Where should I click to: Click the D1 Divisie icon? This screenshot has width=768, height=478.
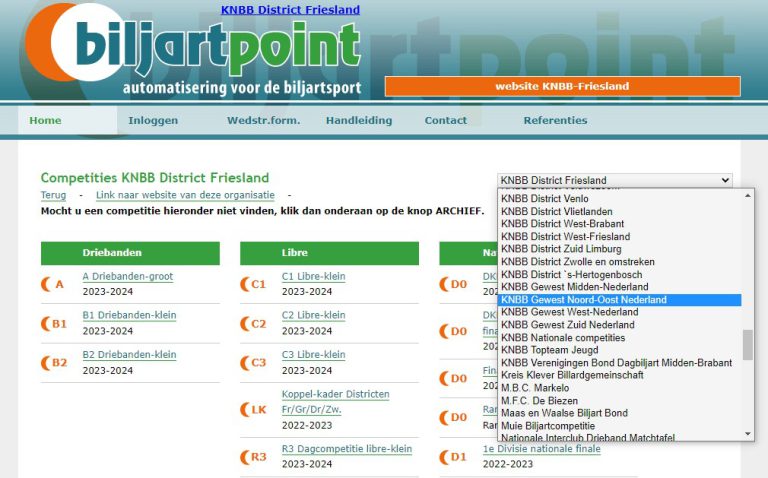[453, 457]
